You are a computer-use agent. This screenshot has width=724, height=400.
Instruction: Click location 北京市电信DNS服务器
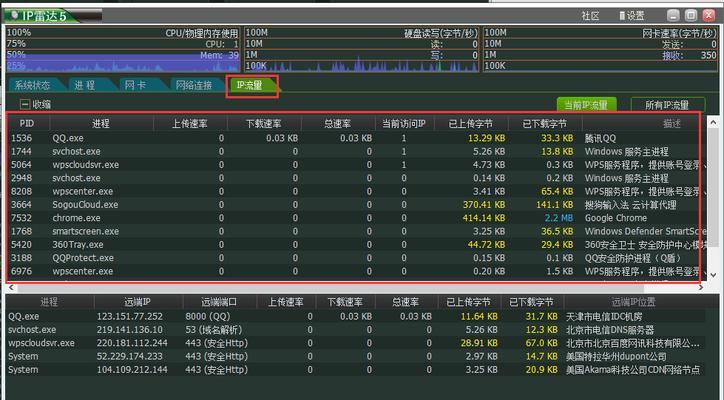610,330
